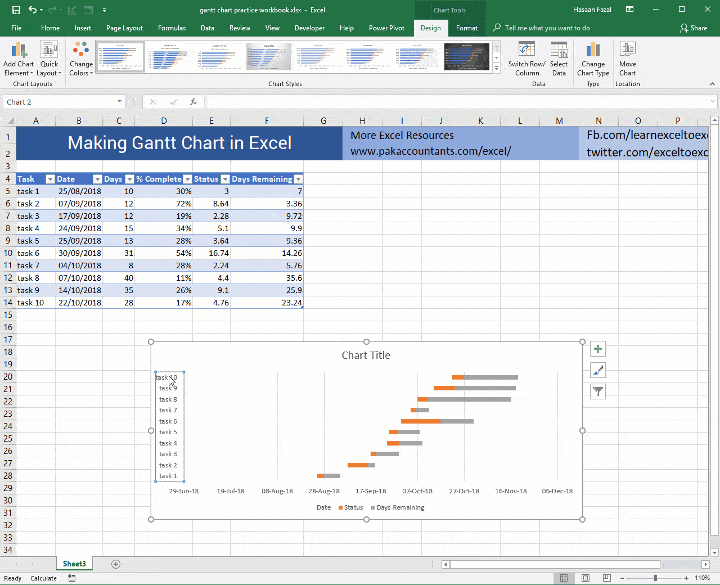
Task: Click the macro record icon in status bar
Action: coord(72,579)
